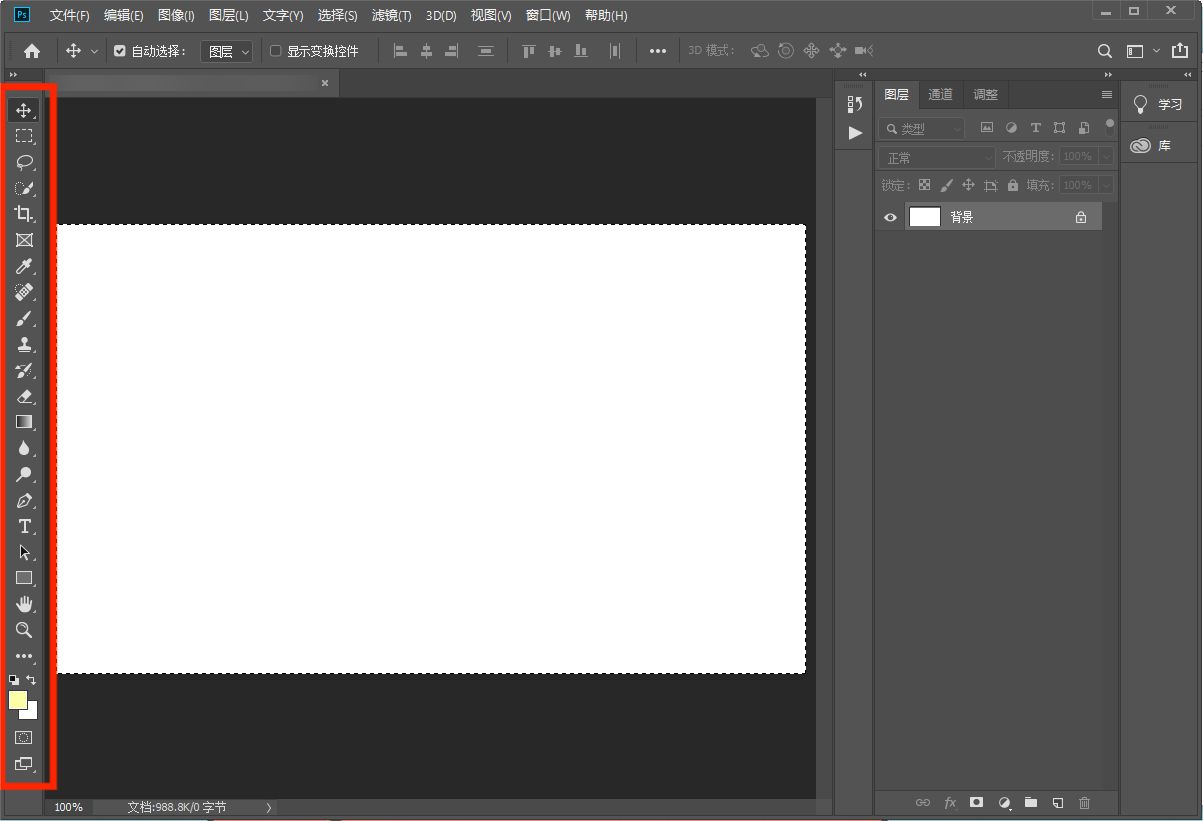Select the Clone Stamp tool
The height and width of the screenshot is (821, 1203).
coord(24,344)
